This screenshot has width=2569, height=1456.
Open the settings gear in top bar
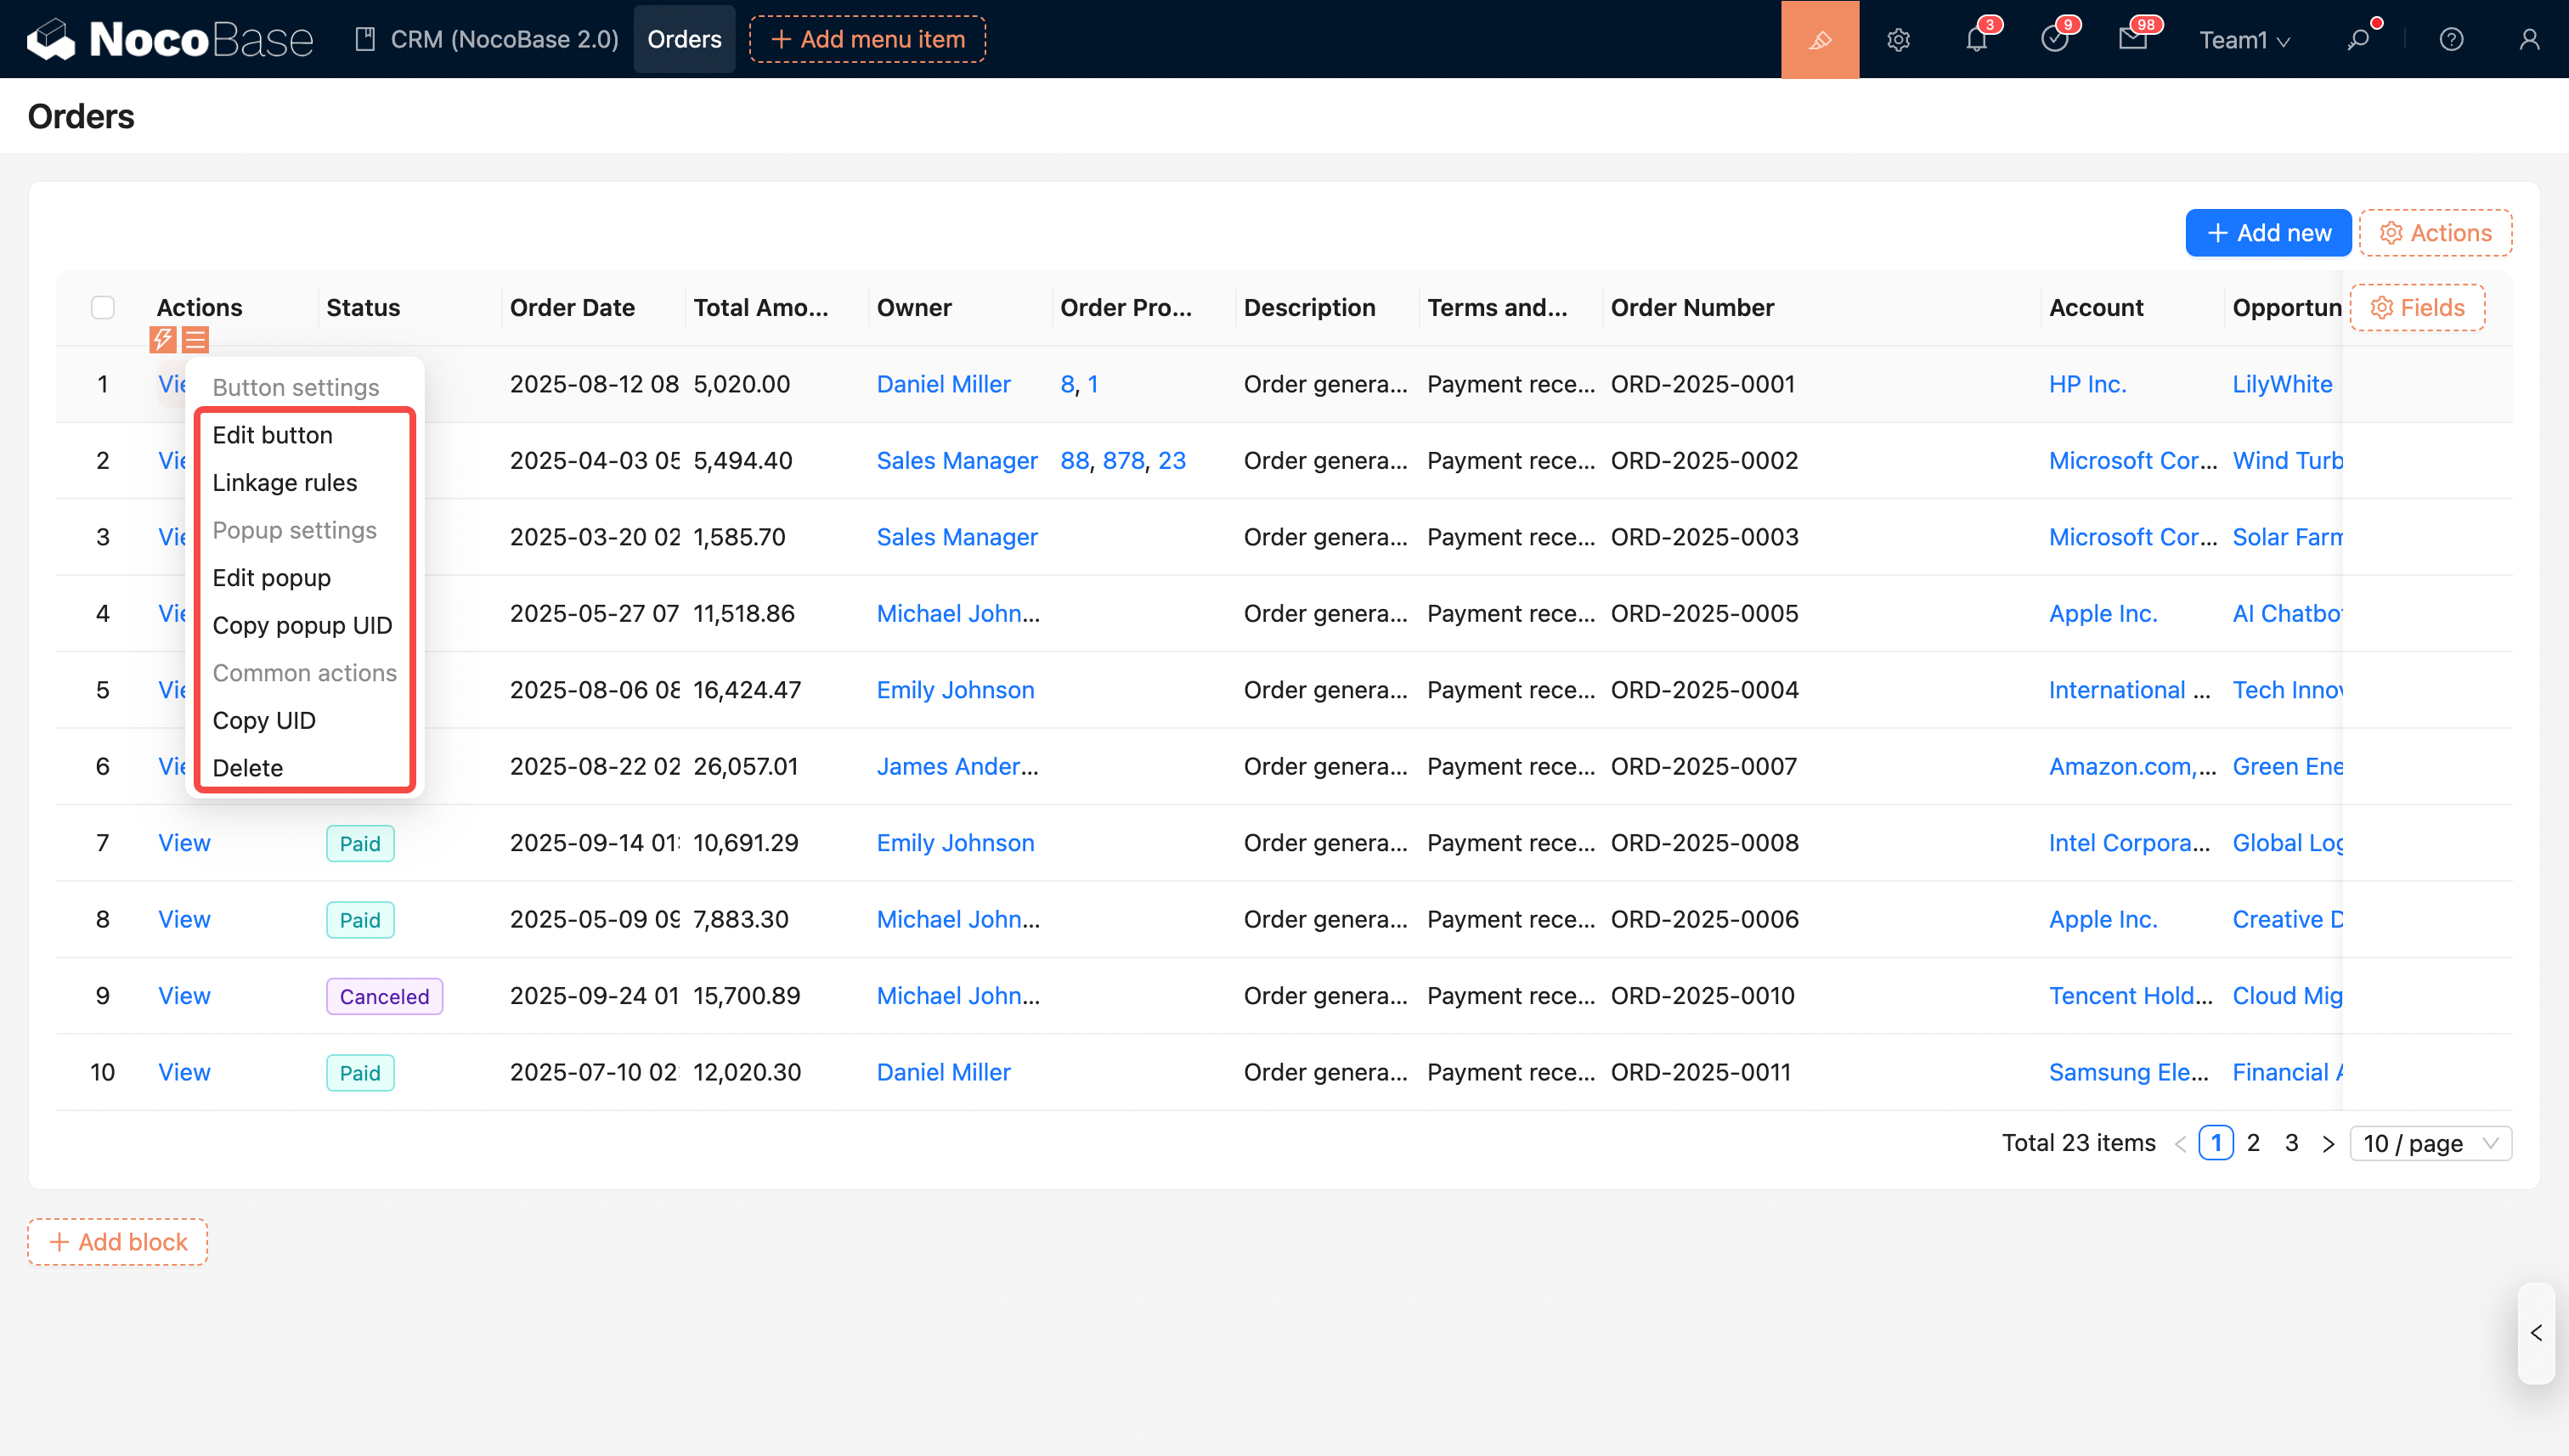tap(1898, 39)
